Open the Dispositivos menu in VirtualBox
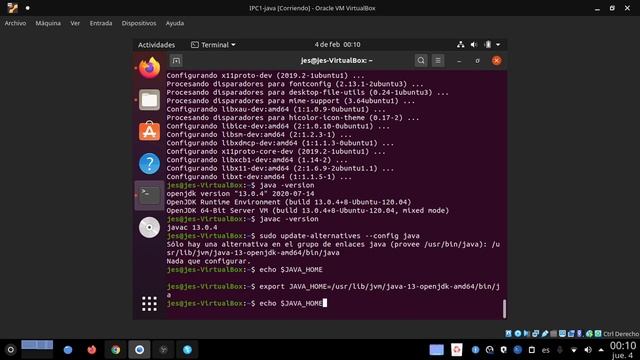The image size is (640, 360). tap(139, 23)
